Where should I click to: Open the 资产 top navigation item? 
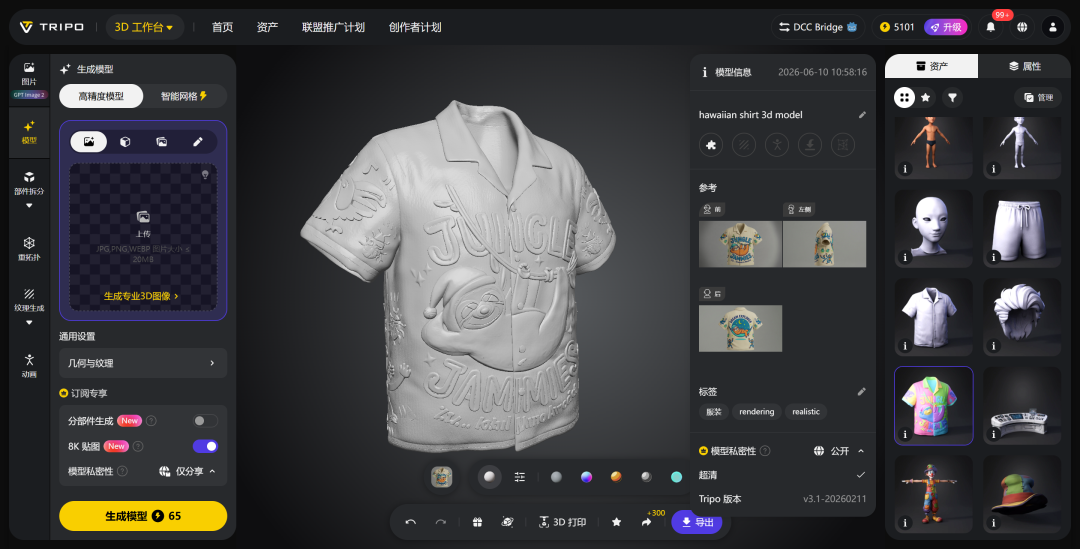[x=267, y=27]
